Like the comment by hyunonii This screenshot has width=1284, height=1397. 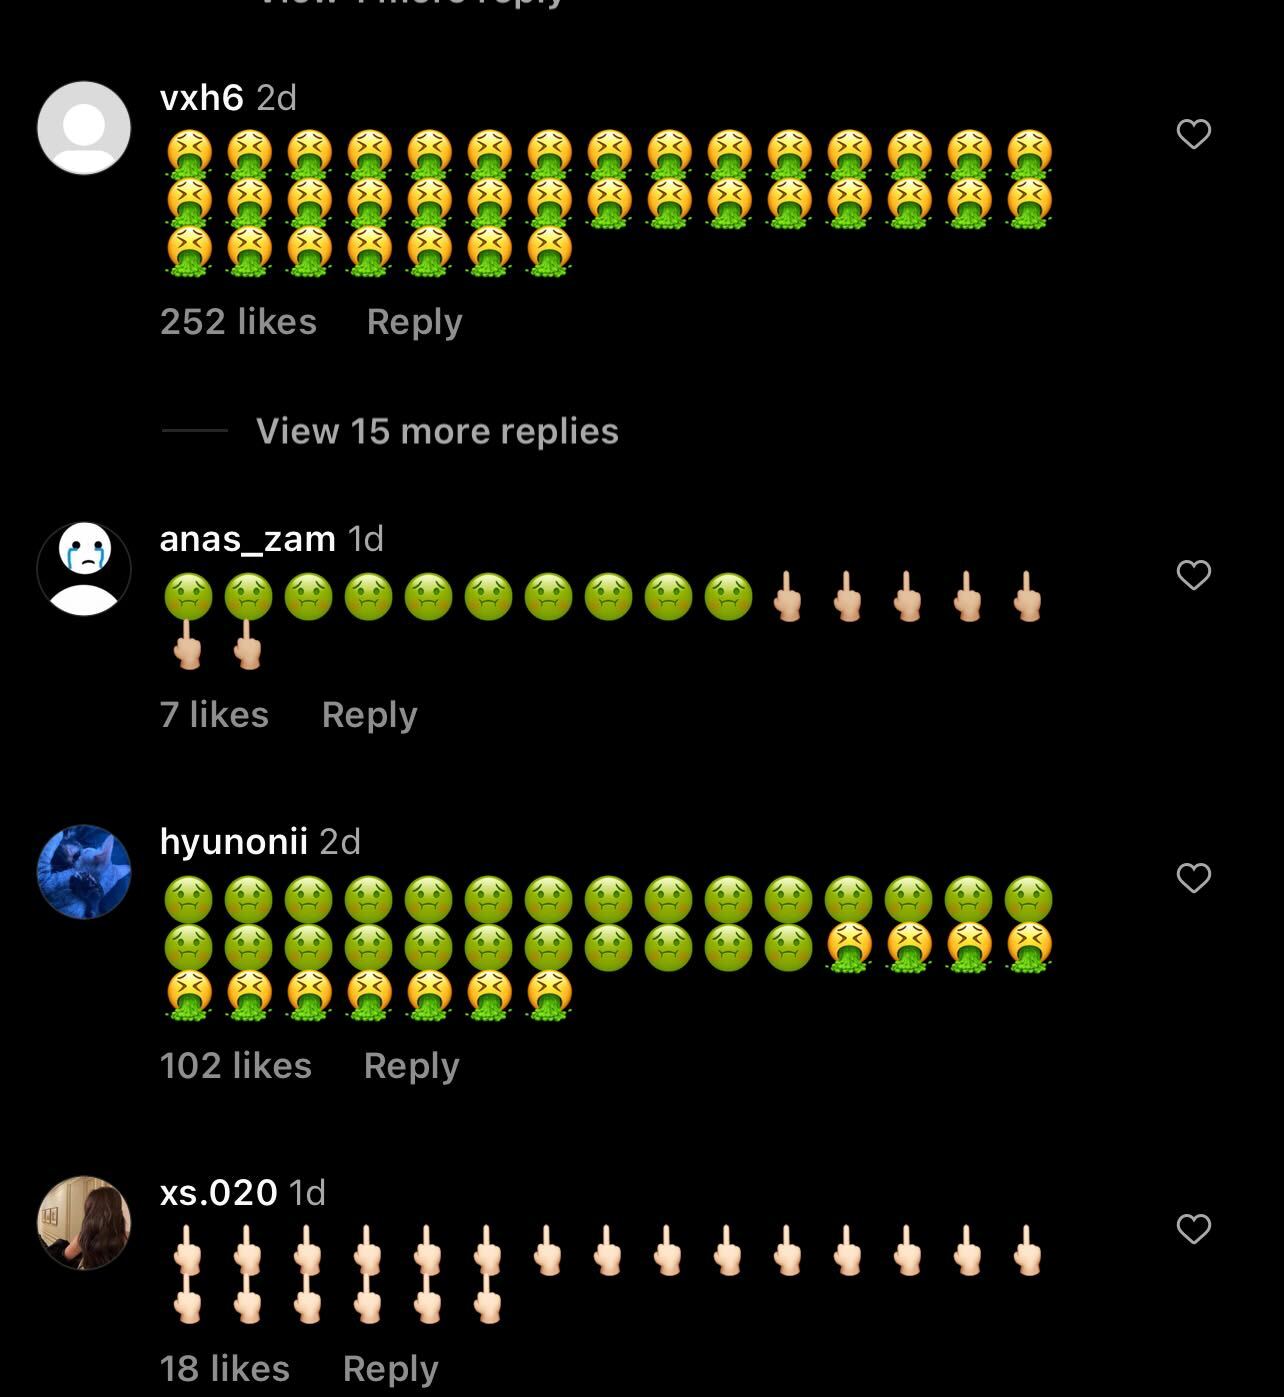pyautogui.click(x=1193, y=878)
